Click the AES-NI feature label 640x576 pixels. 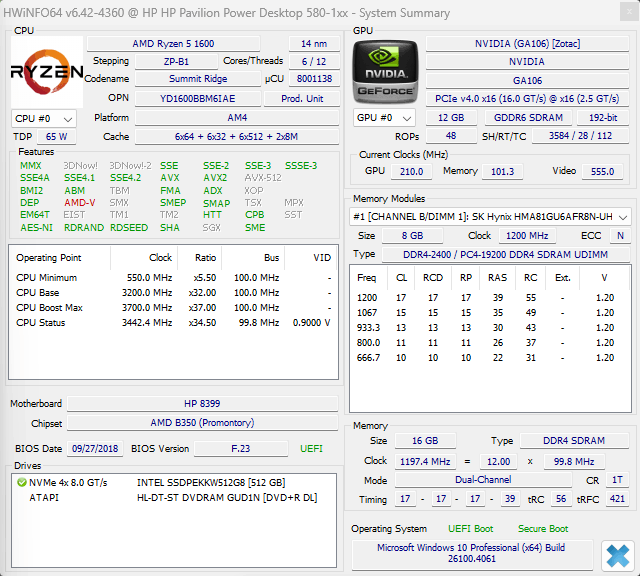(x=36, y=228)
